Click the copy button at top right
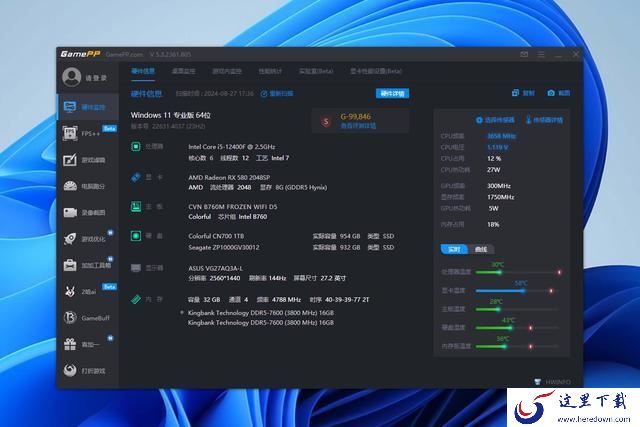The width and height of the screenshot is (640, 427). coord(523,93)
